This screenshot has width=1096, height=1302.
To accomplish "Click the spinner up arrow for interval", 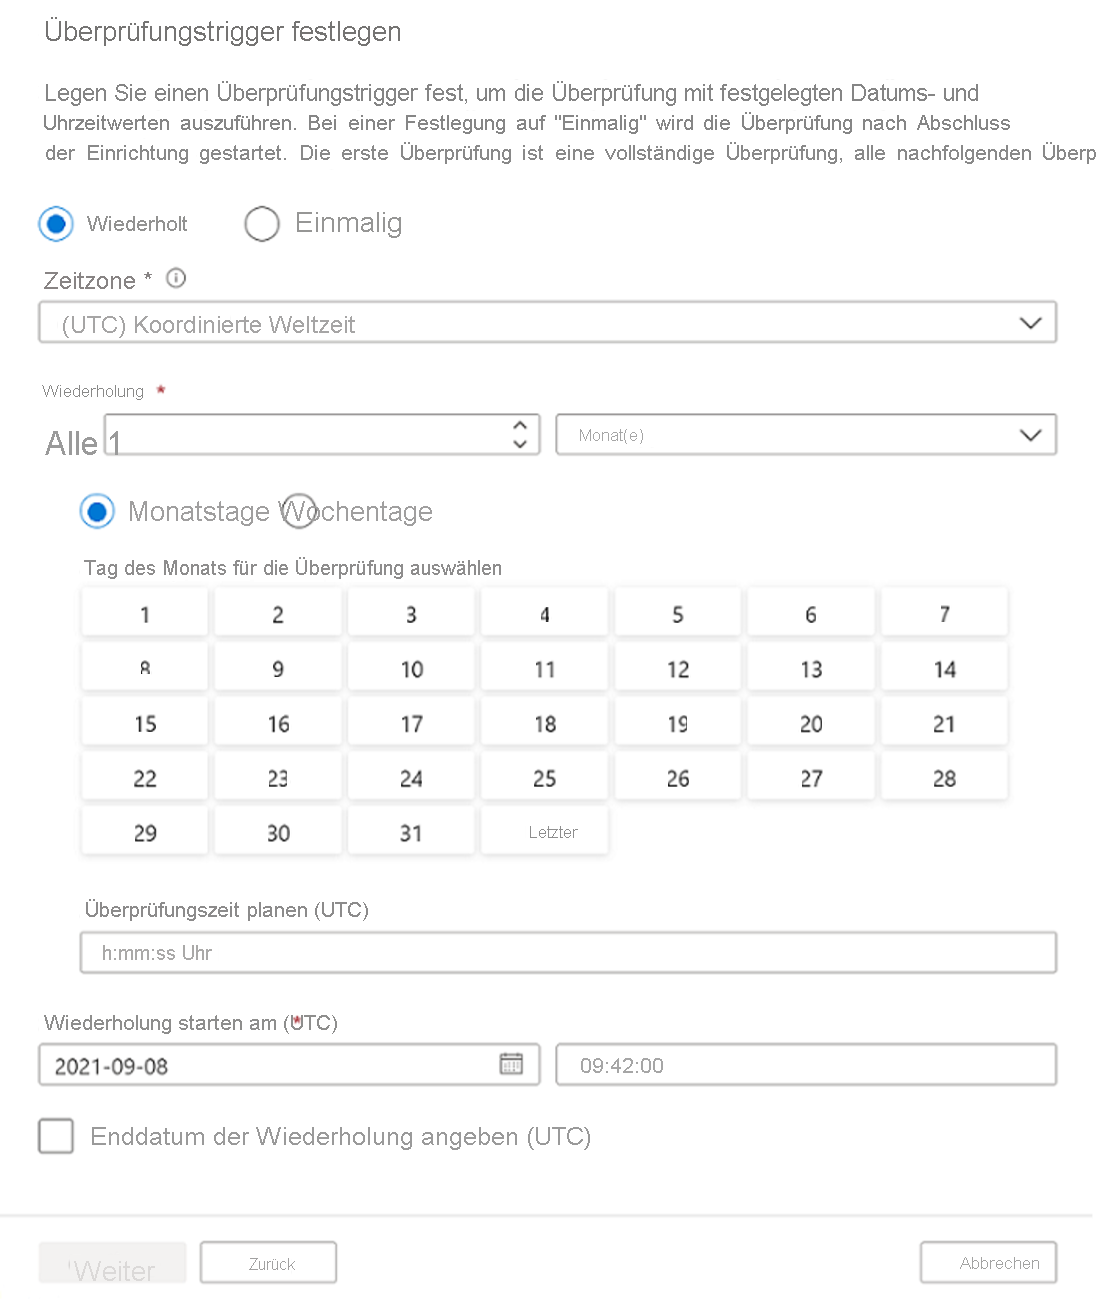I will [519, 425].
